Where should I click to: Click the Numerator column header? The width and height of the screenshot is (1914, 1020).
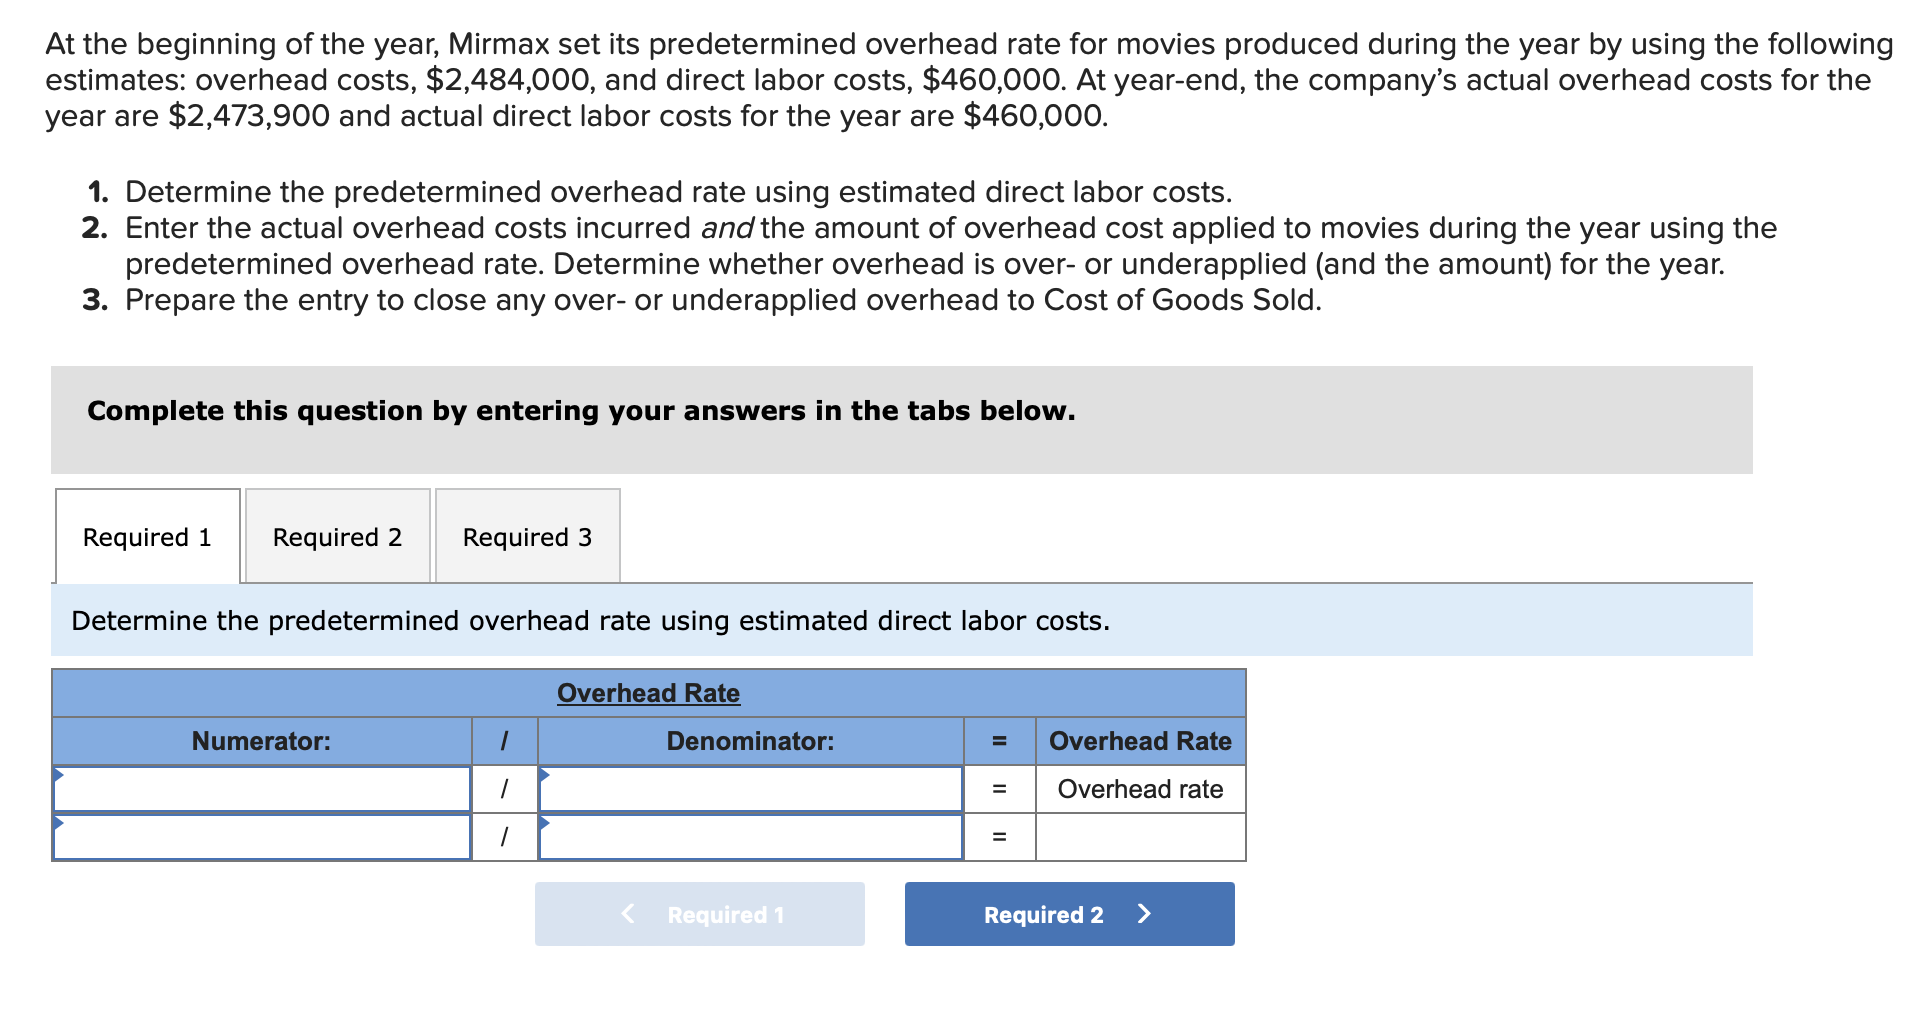[x=262, y=742]
